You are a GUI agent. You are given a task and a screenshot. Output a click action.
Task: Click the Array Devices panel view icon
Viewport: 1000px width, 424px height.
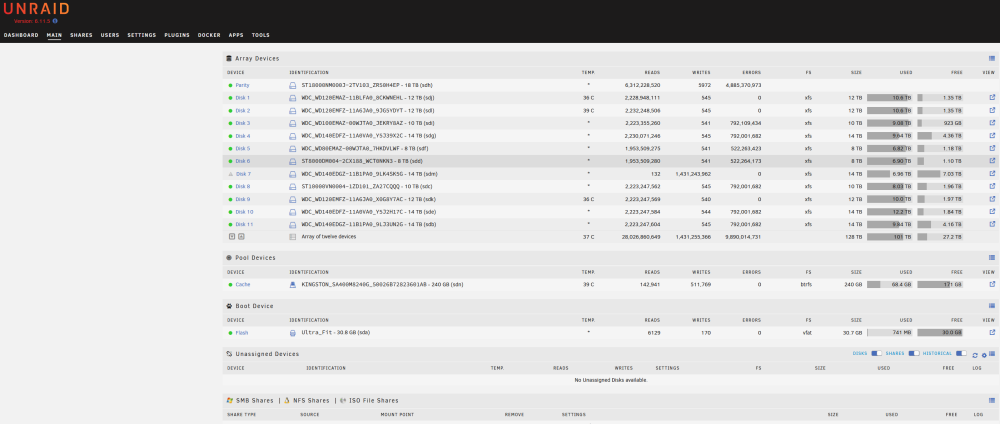(x=992, y=58)
